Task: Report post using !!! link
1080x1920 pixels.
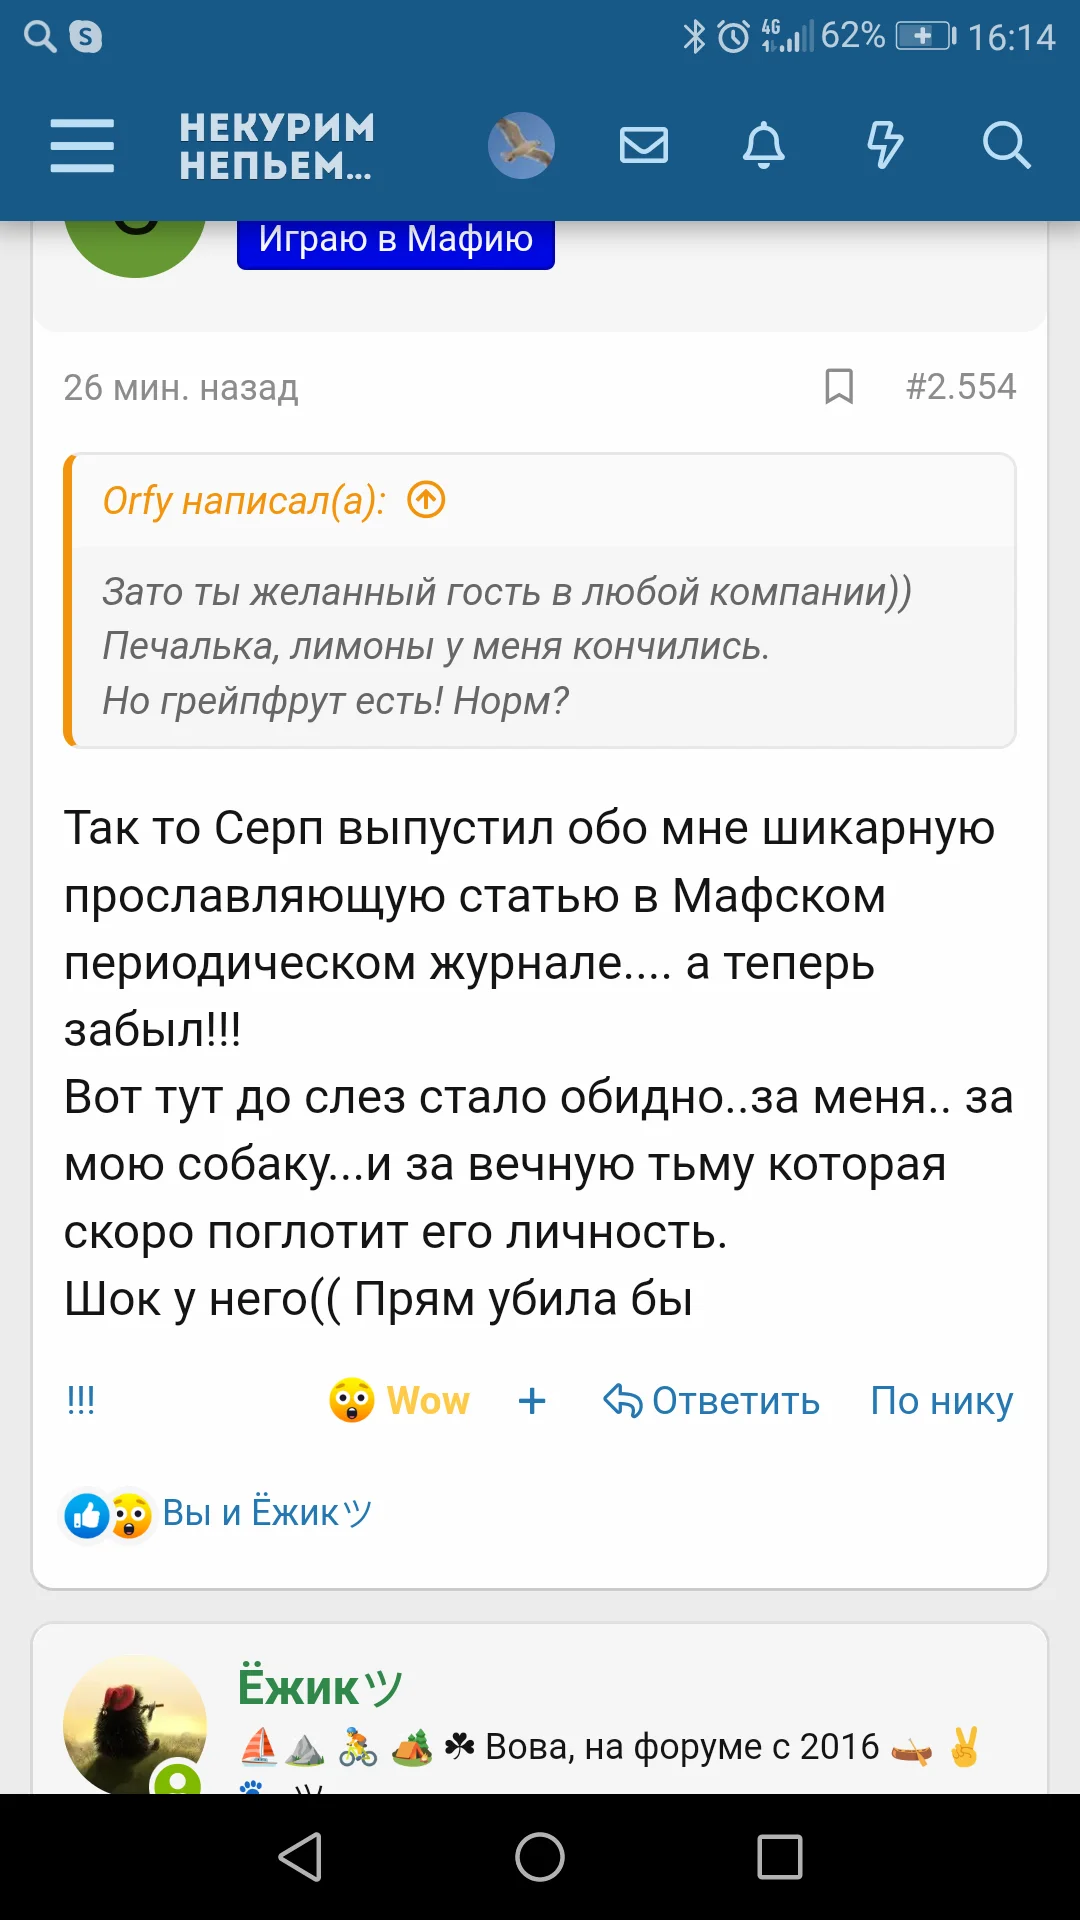Action: coord(81,1401)
